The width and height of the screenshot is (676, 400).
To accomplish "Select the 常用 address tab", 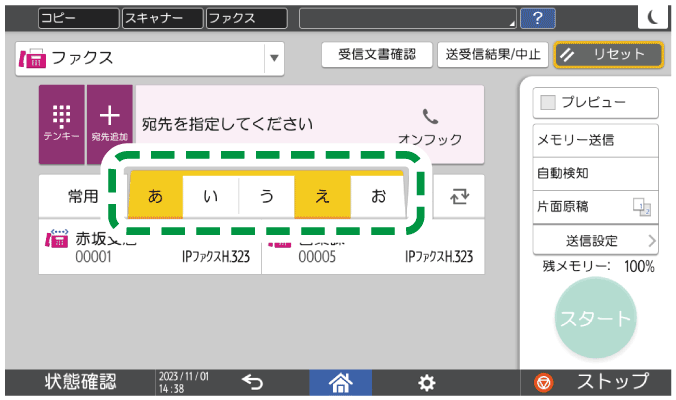I will tap(83, 197).
